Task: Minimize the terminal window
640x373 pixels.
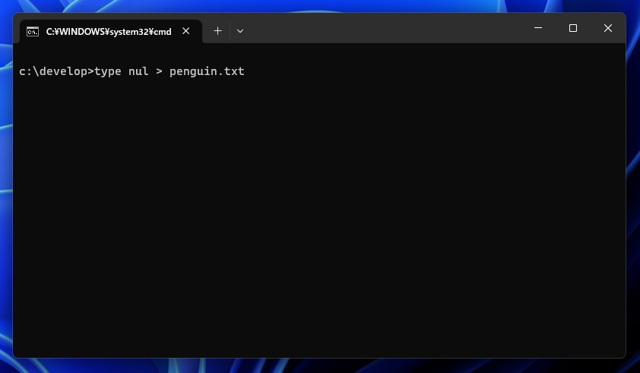Action: coord(538,28)
